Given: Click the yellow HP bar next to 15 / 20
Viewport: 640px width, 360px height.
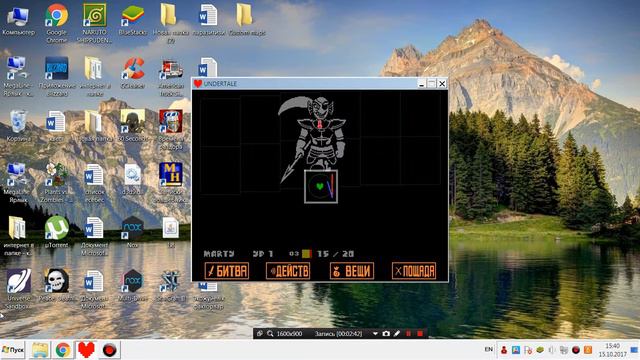Looking at the screenshot, I should 307,254.
